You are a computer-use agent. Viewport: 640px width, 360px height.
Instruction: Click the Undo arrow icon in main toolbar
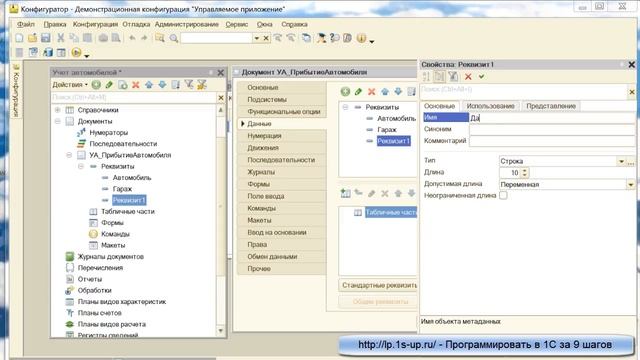(x=132, y=38)
